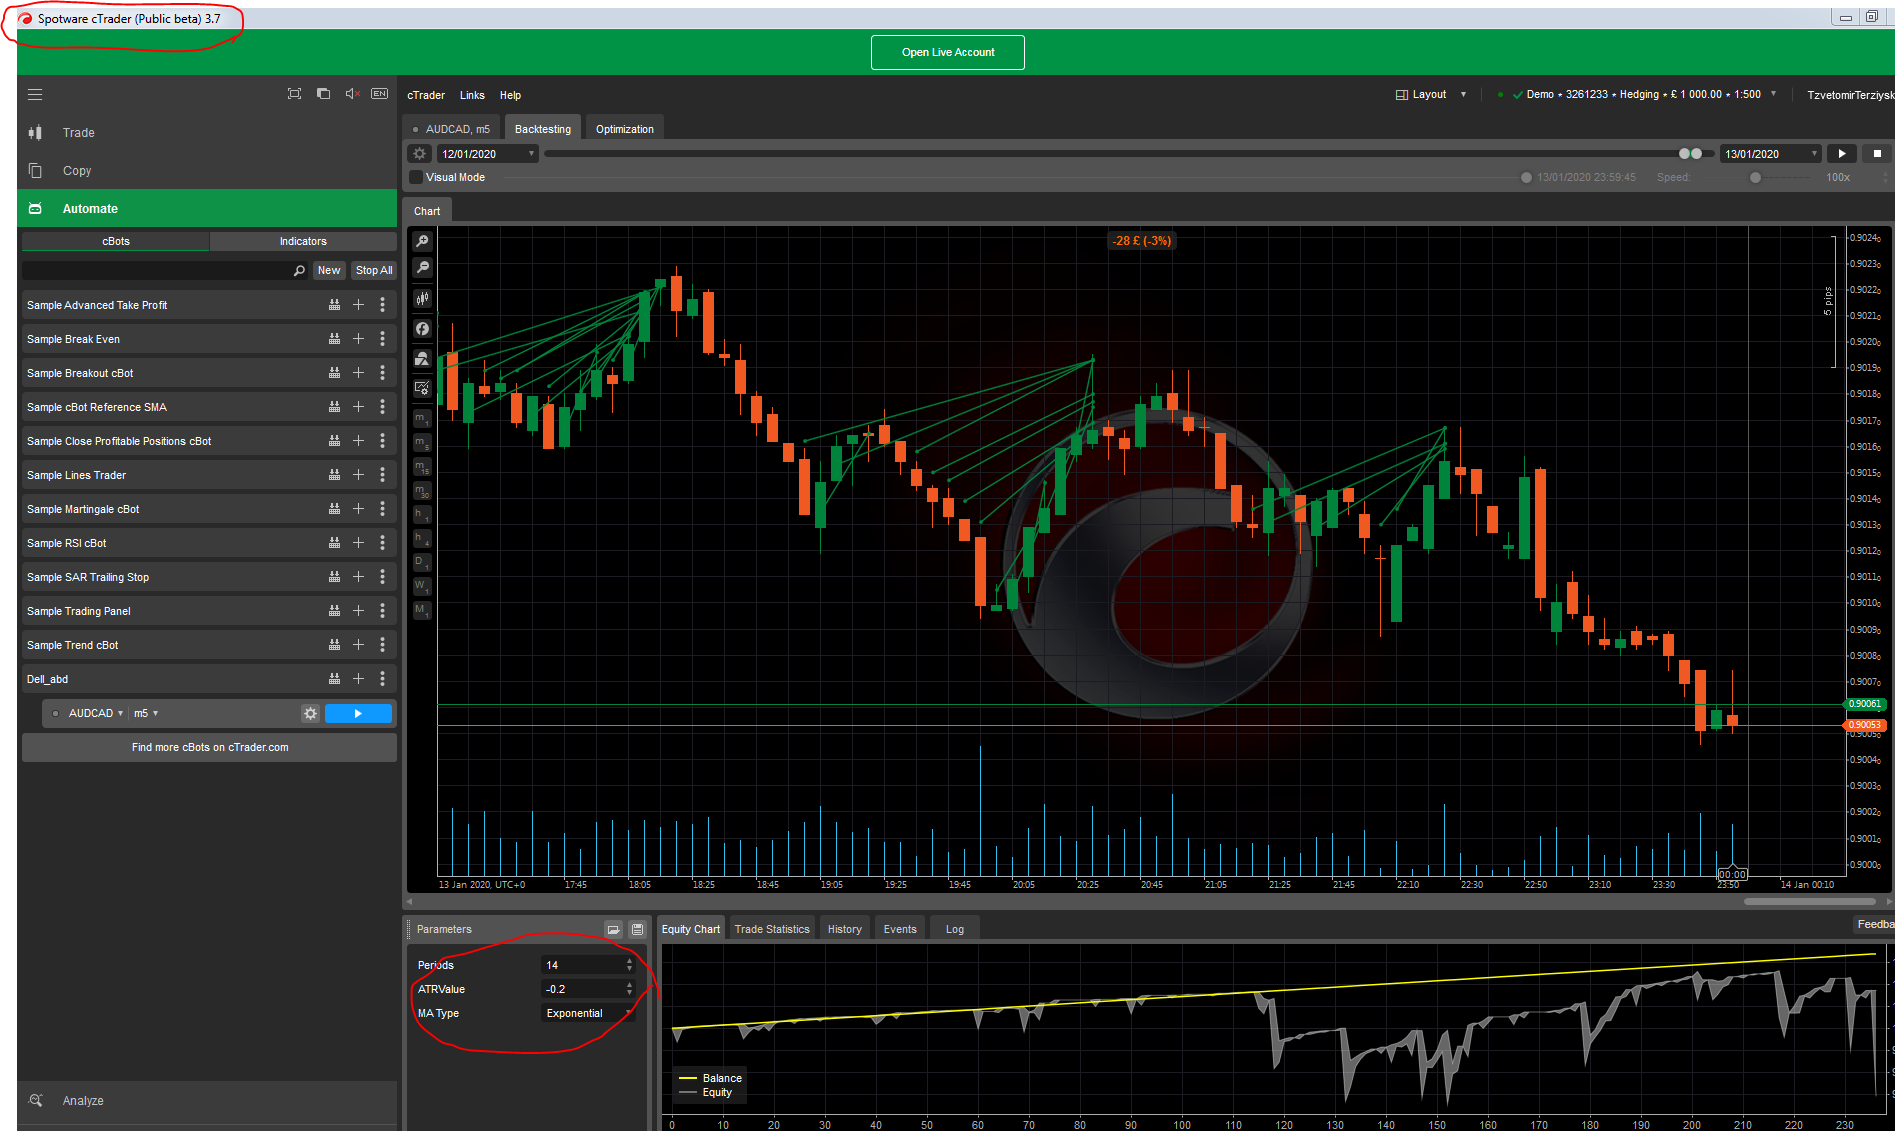Click the ATRValue input field
The image size is (1895, 1131).
tap(583, 989)
